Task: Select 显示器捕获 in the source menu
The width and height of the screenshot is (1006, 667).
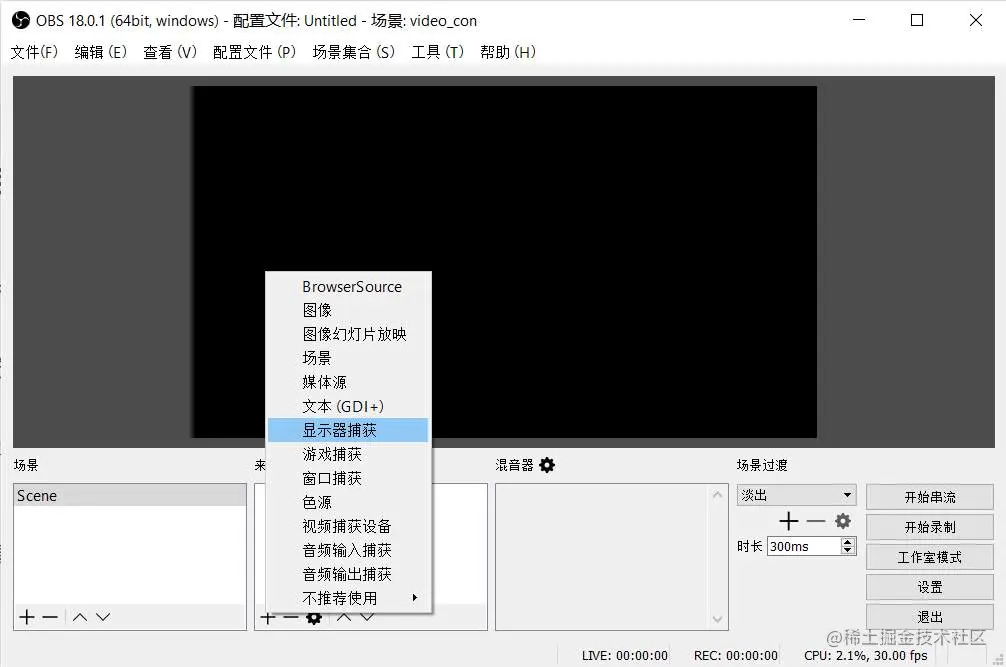Action: pos(348,430)
